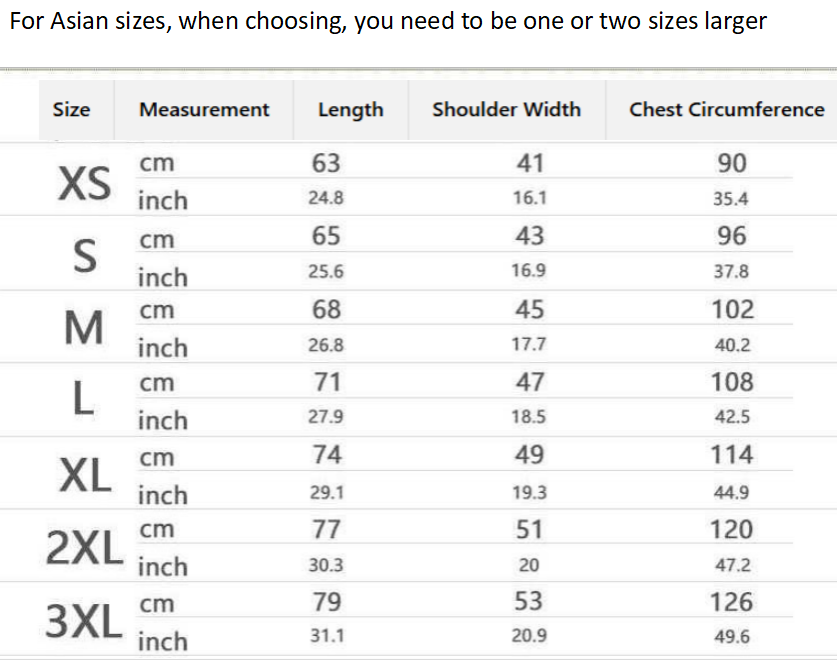Click the L chest value 108
This screenshot has height=660, width=837.
pyautogui.click(x=732, y=382)
